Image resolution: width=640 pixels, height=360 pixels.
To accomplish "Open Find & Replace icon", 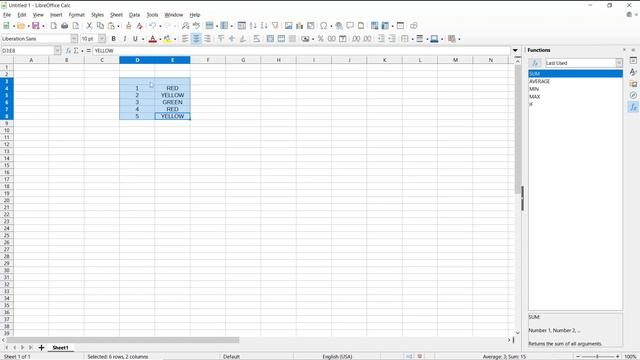I will 186,26.
